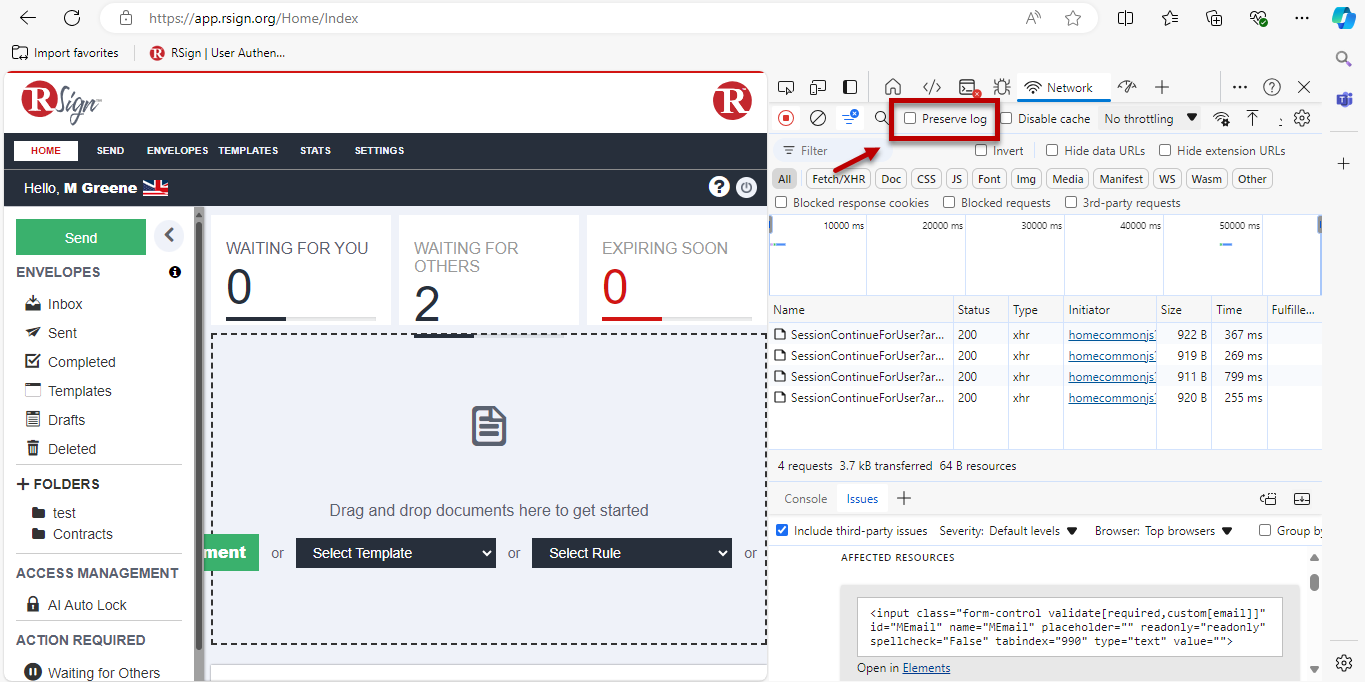Screen dimensions: 1365x682
Task: Open the Copilot icon in Edge
Action: pos(1344,18)
